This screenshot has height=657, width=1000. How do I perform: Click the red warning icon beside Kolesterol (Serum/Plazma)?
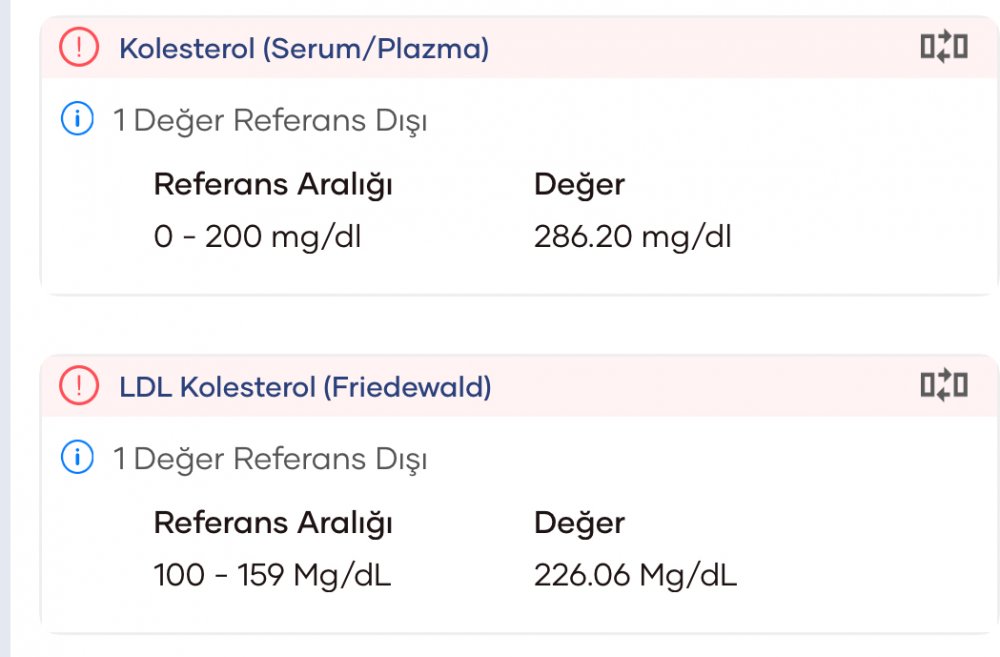click(79, 48)
